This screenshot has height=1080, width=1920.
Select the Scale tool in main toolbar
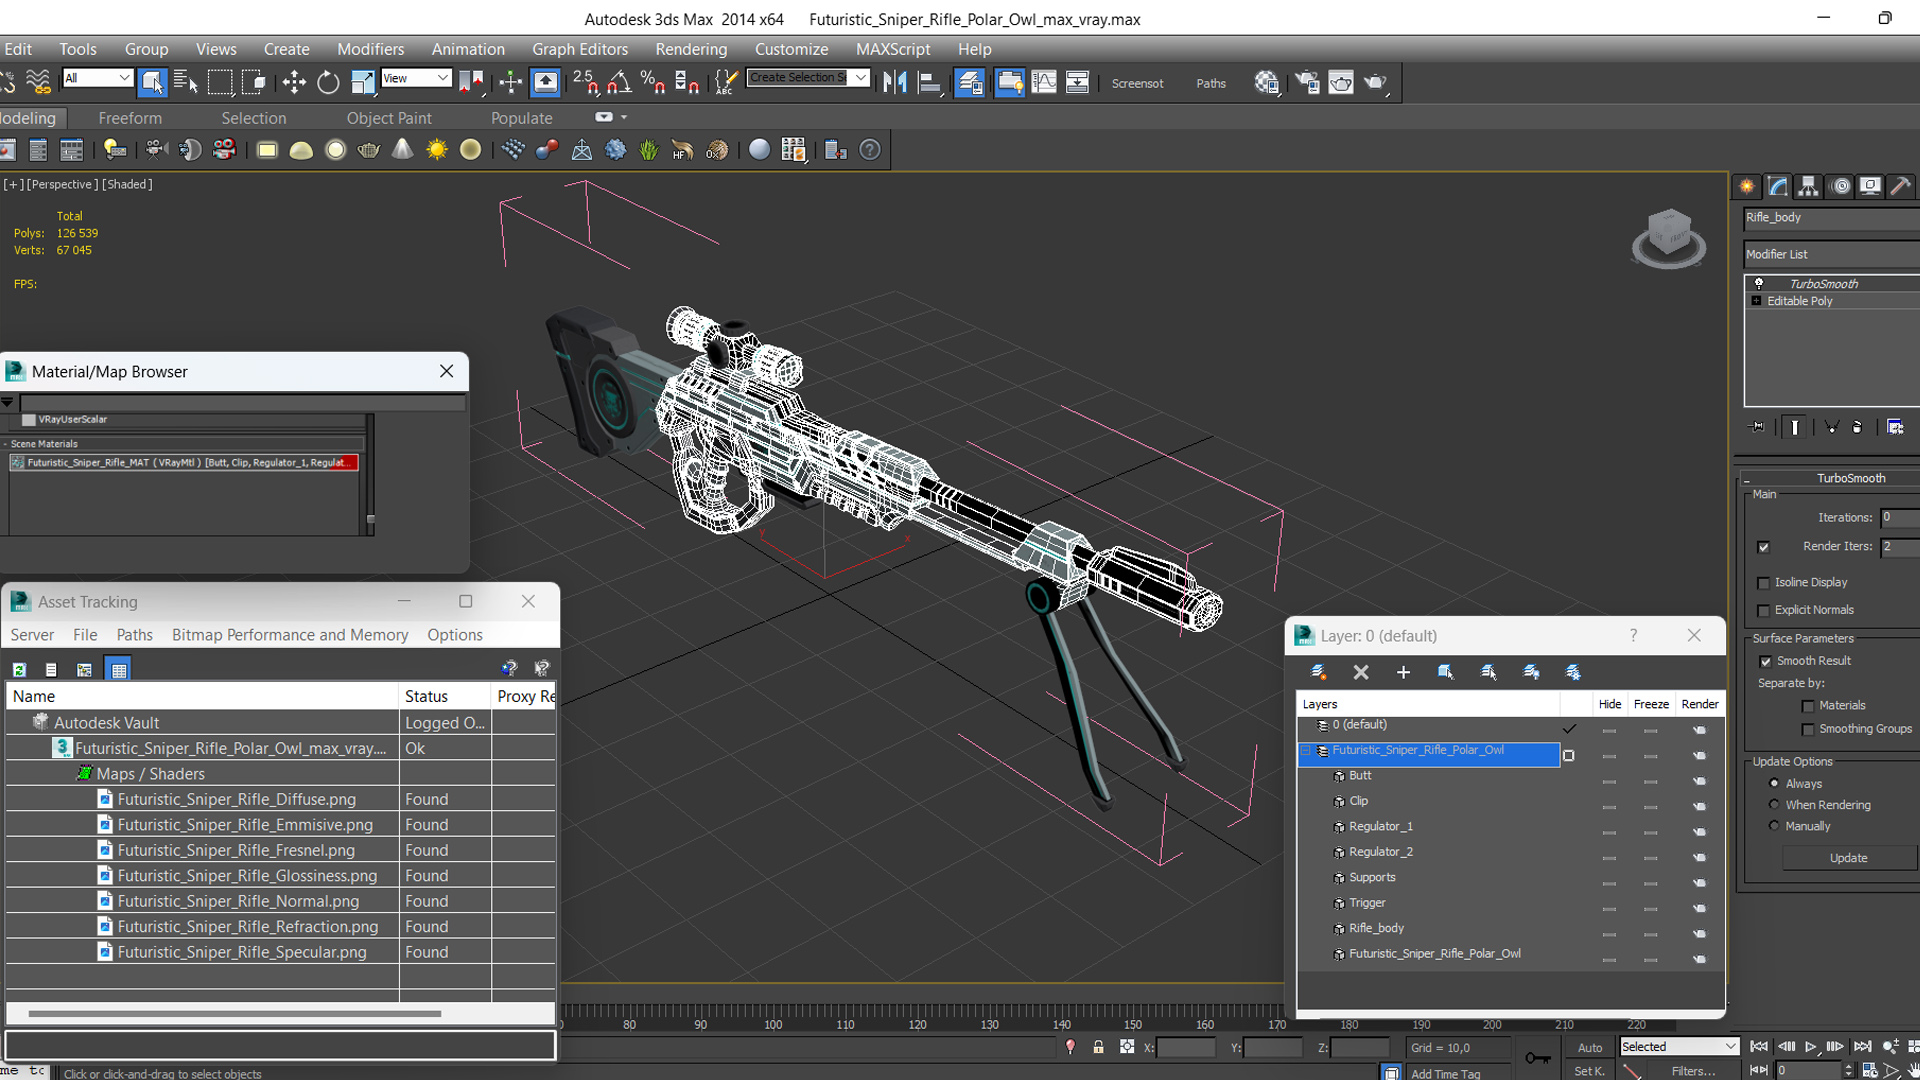coord(363,83)
